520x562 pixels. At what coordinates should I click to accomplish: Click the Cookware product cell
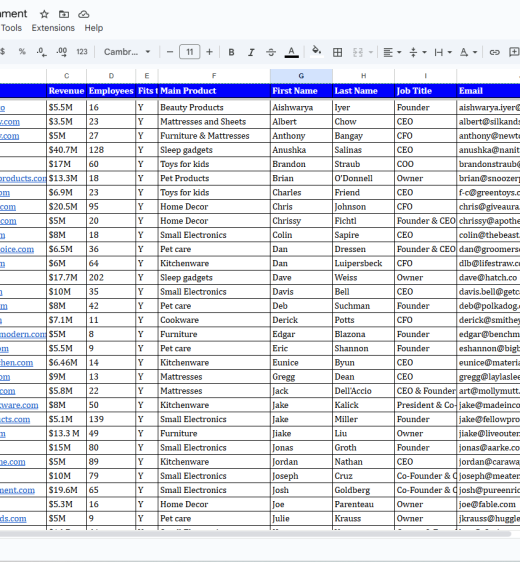coord(214,320)
